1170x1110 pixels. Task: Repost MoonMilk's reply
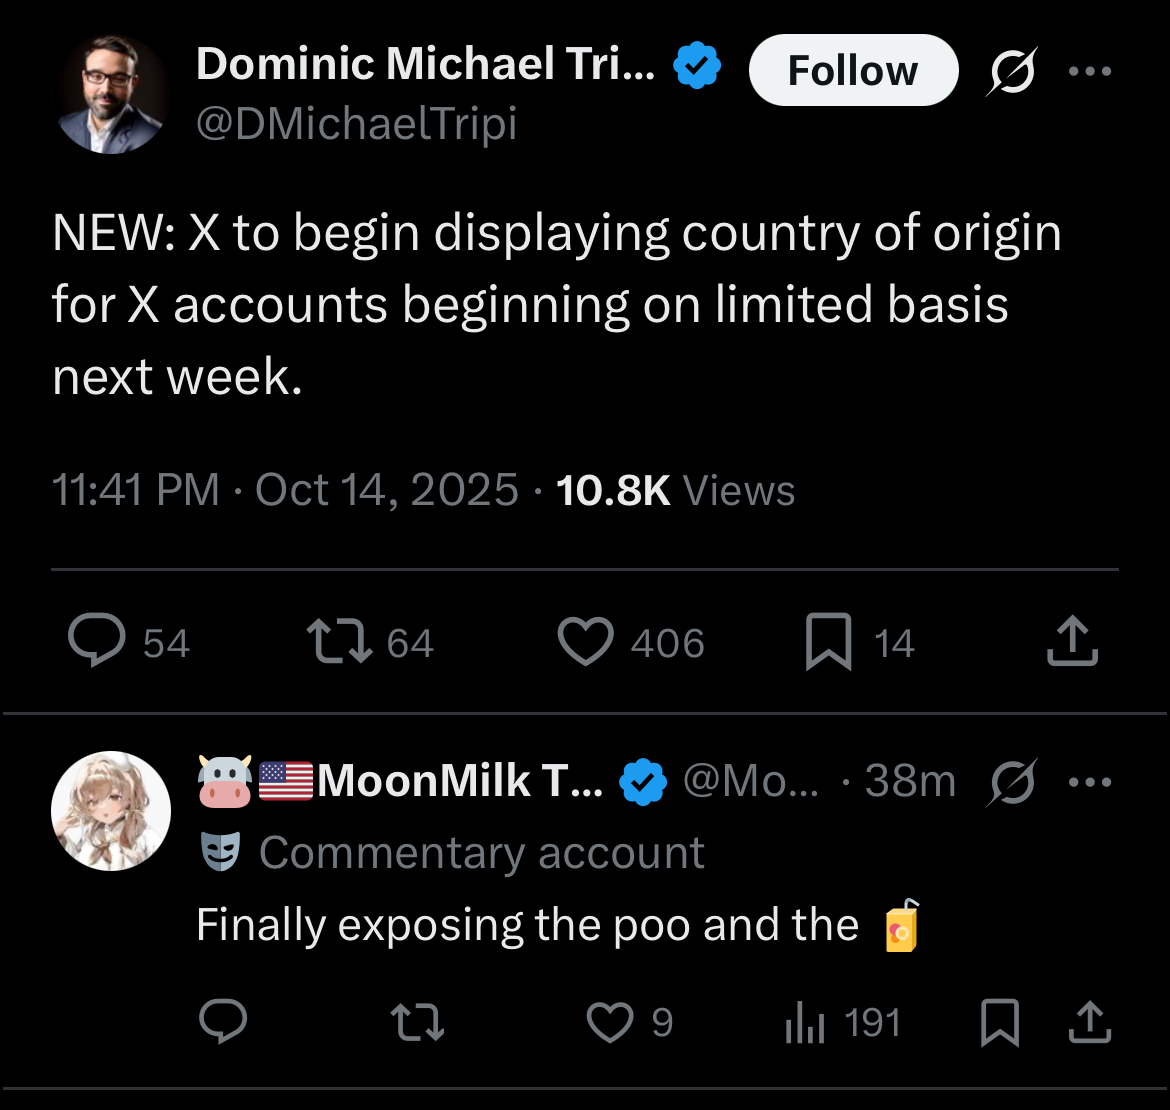coord(417,1023)
